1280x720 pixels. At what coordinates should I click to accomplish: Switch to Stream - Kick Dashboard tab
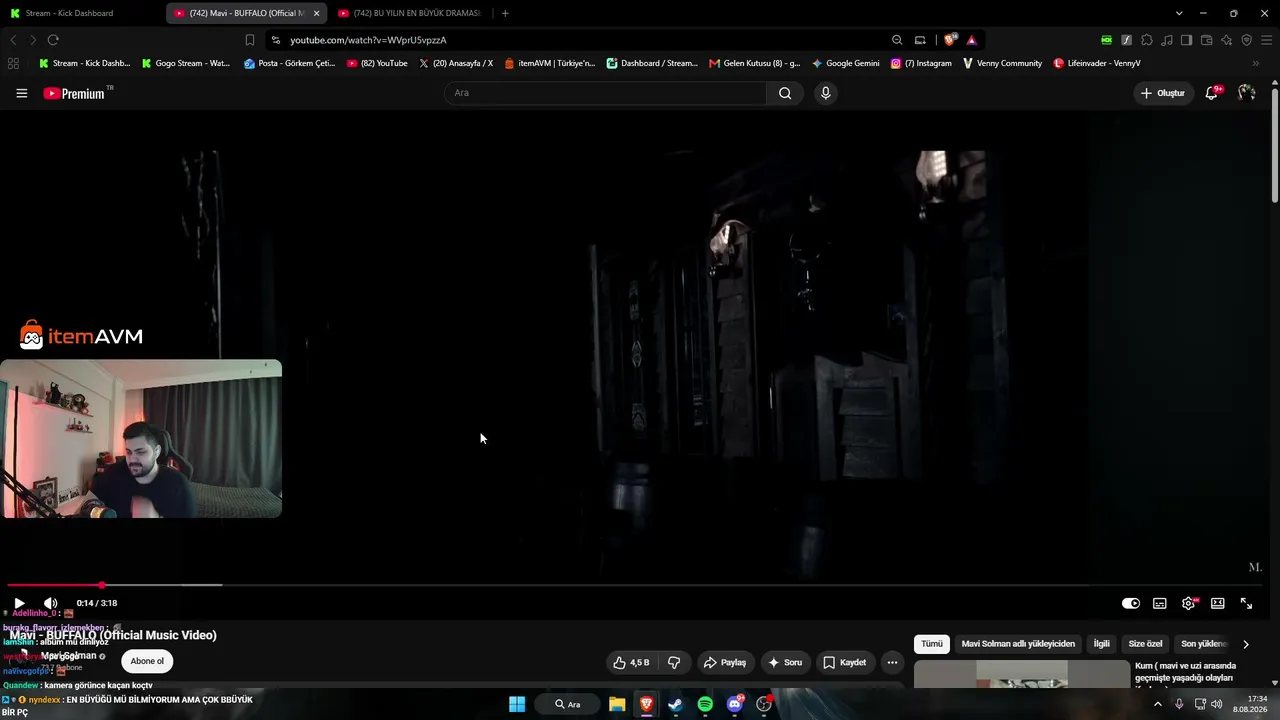tap(80, 13)
